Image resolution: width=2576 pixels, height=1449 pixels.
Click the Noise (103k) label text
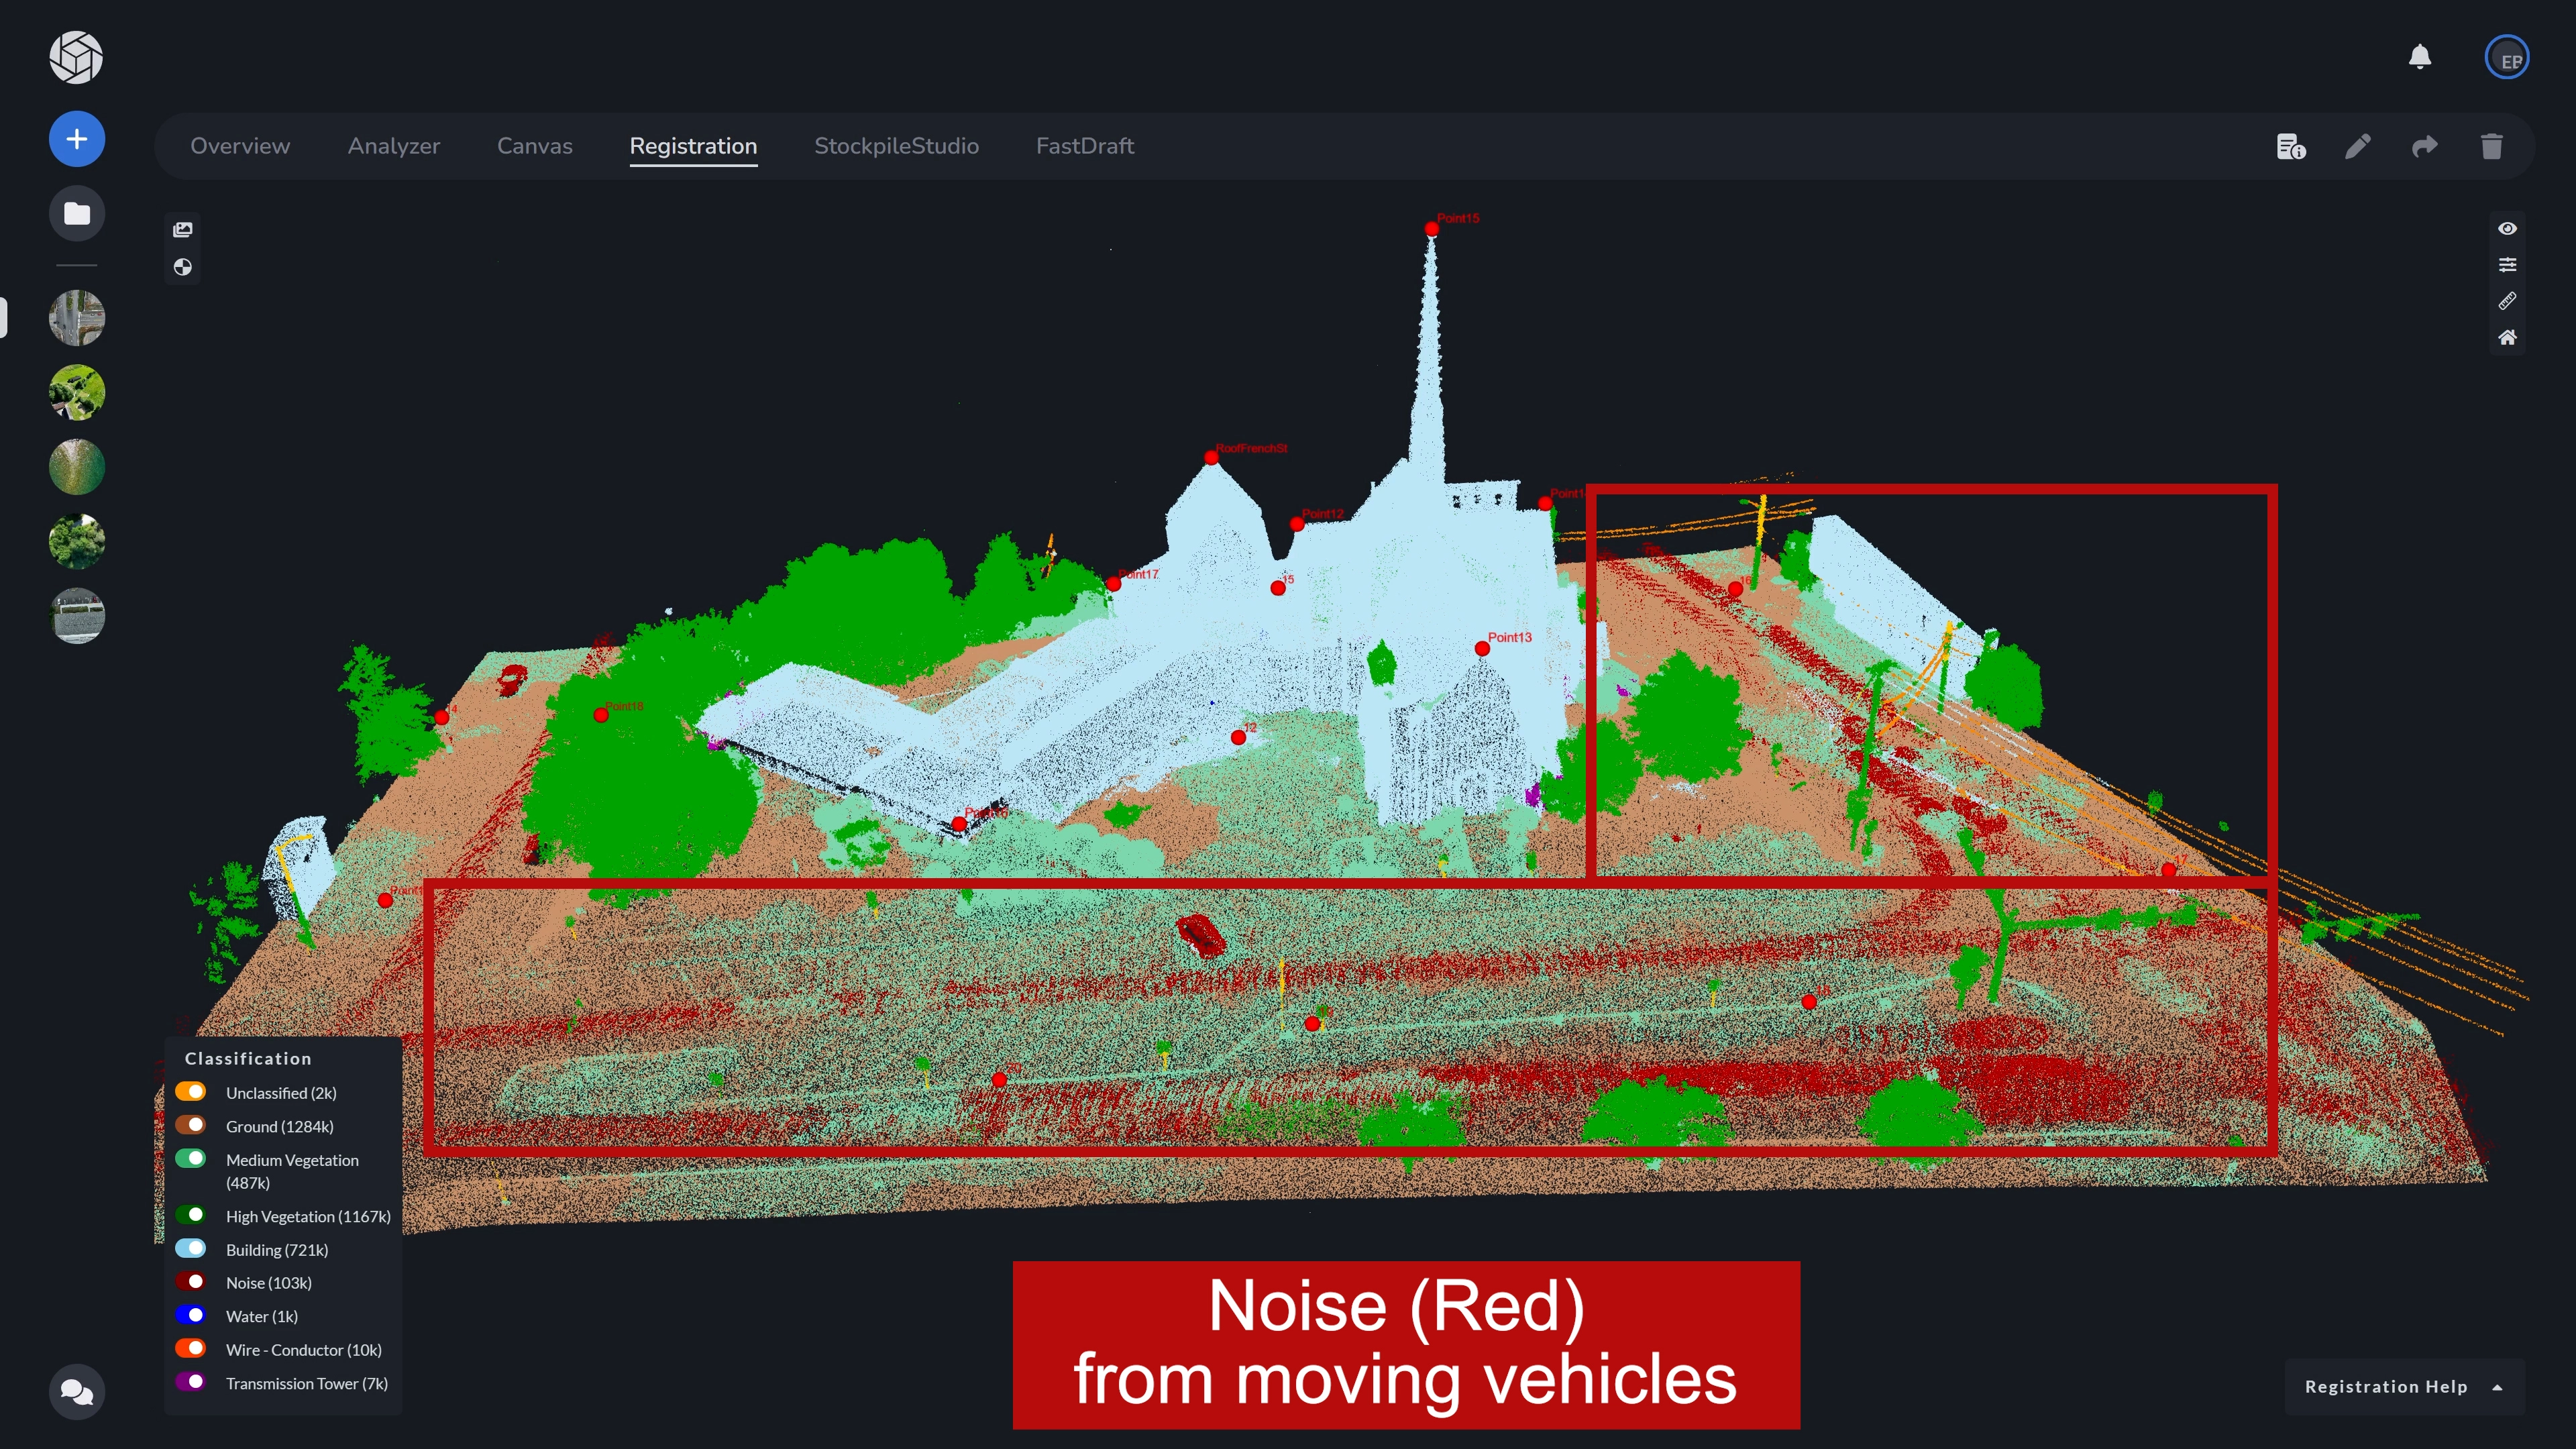click(269, 1283)
